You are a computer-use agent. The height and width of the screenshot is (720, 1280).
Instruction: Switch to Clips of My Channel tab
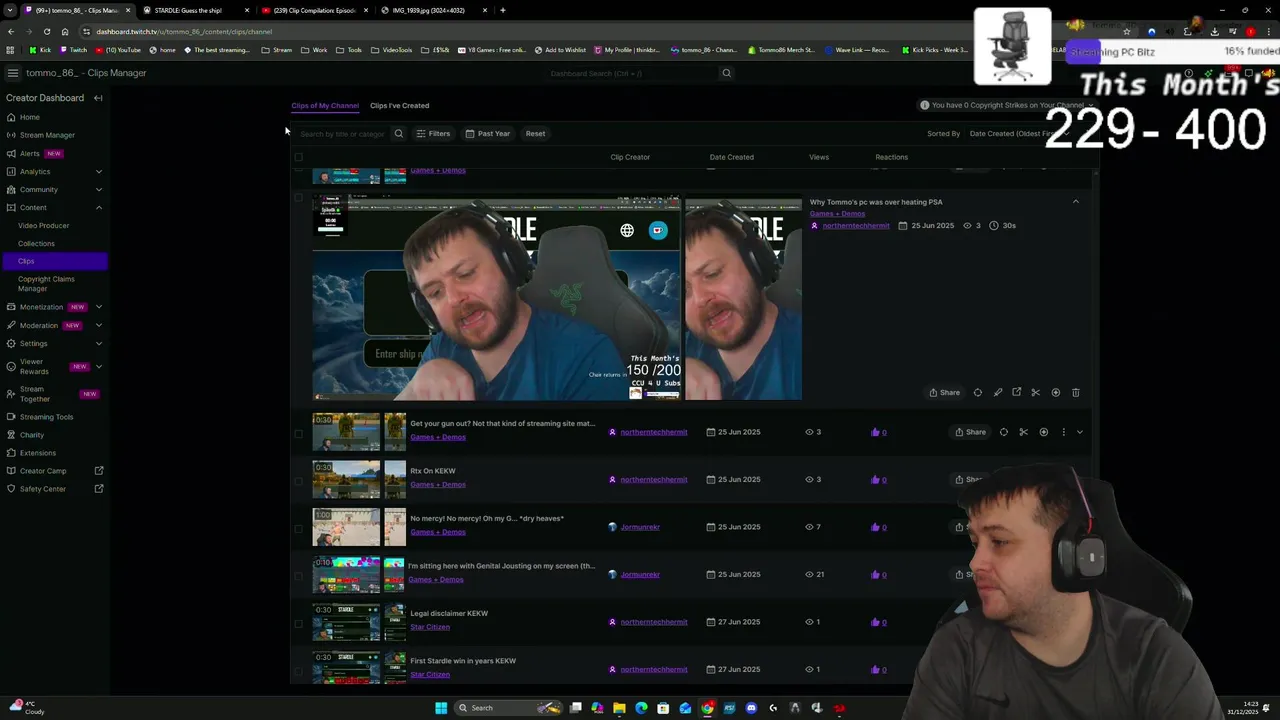pyautogui.click(x=325, y=105)
